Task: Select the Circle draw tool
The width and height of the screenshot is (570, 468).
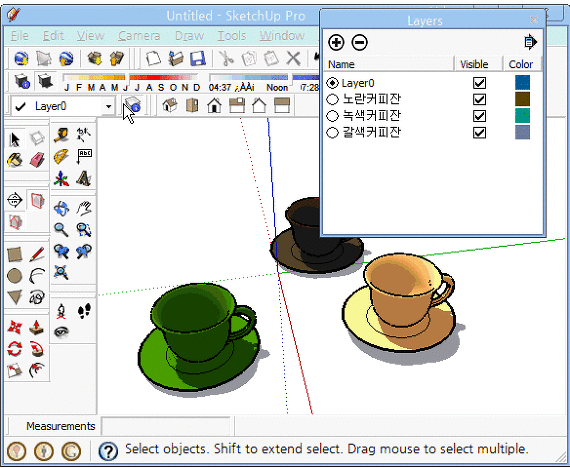Action: [15, 276]
